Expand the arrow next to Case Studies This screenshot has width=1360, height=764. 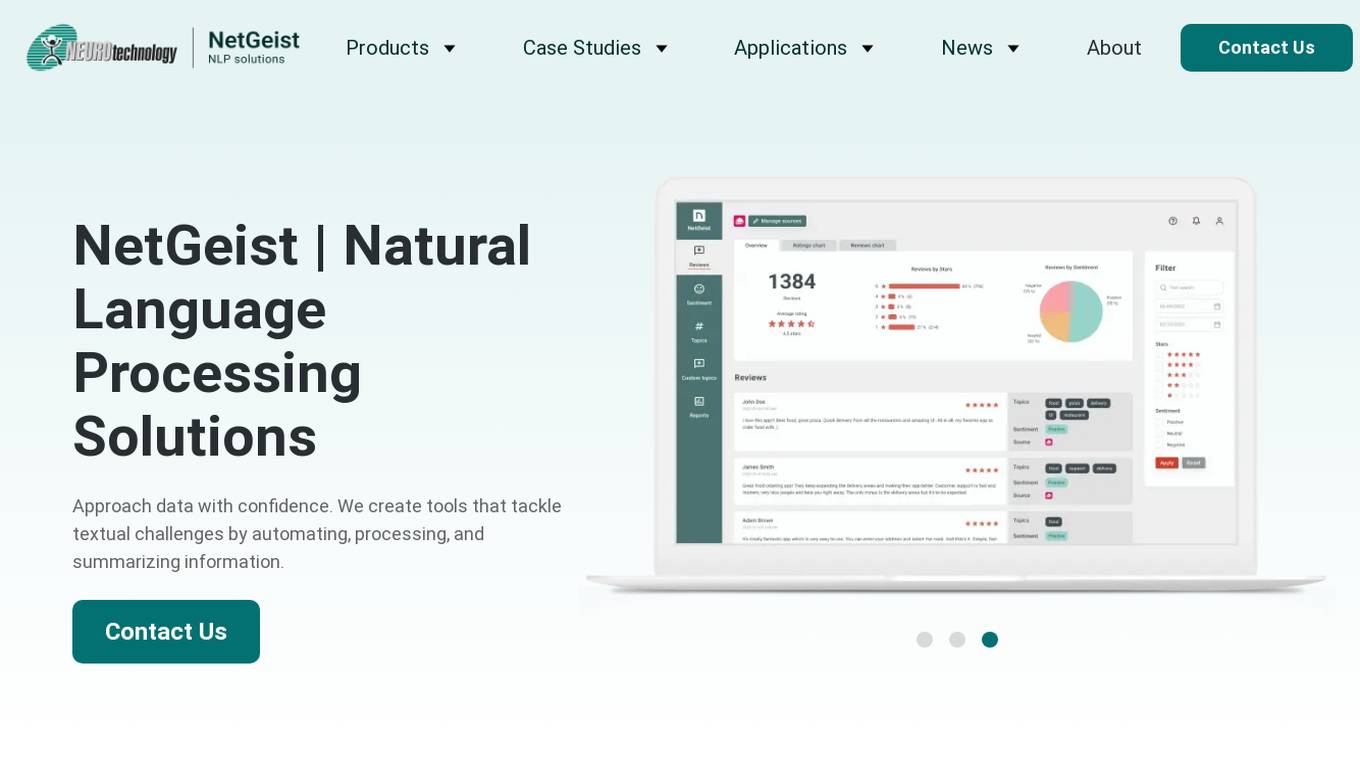pos(662,48)
